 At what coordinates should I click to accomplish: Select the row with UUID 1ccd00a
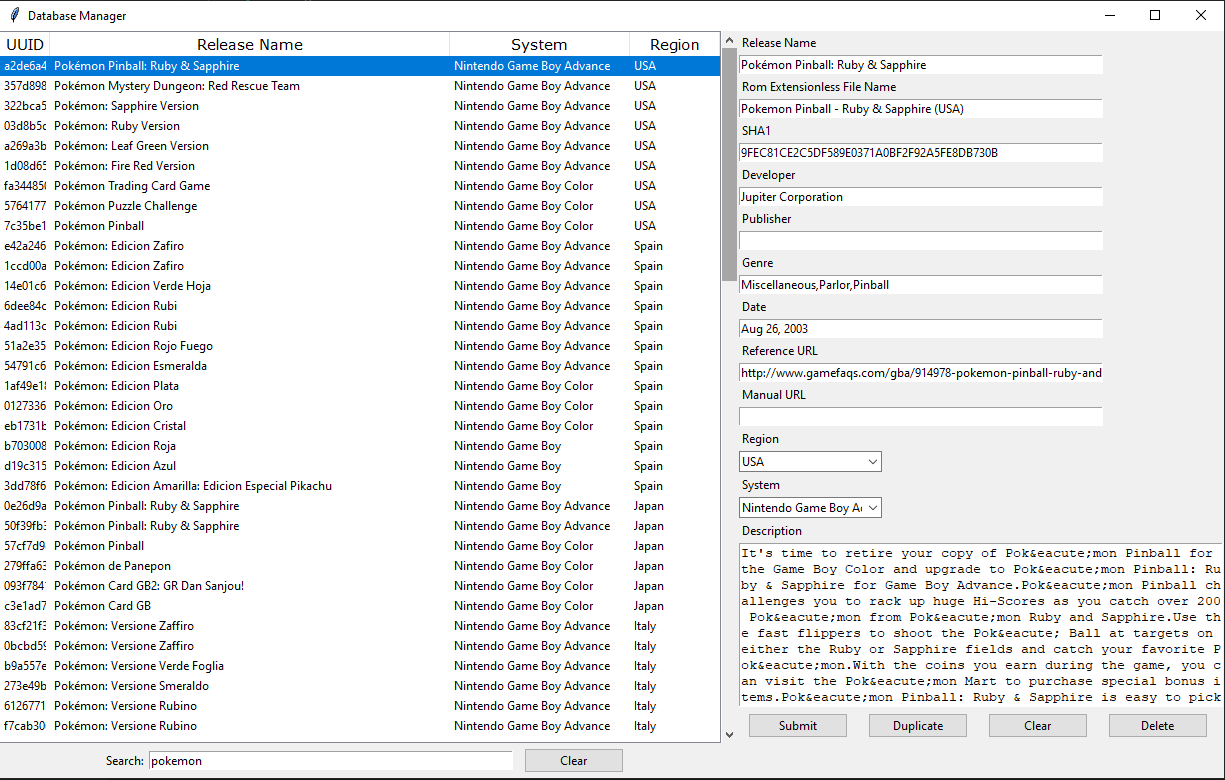(x=360, y=266)
